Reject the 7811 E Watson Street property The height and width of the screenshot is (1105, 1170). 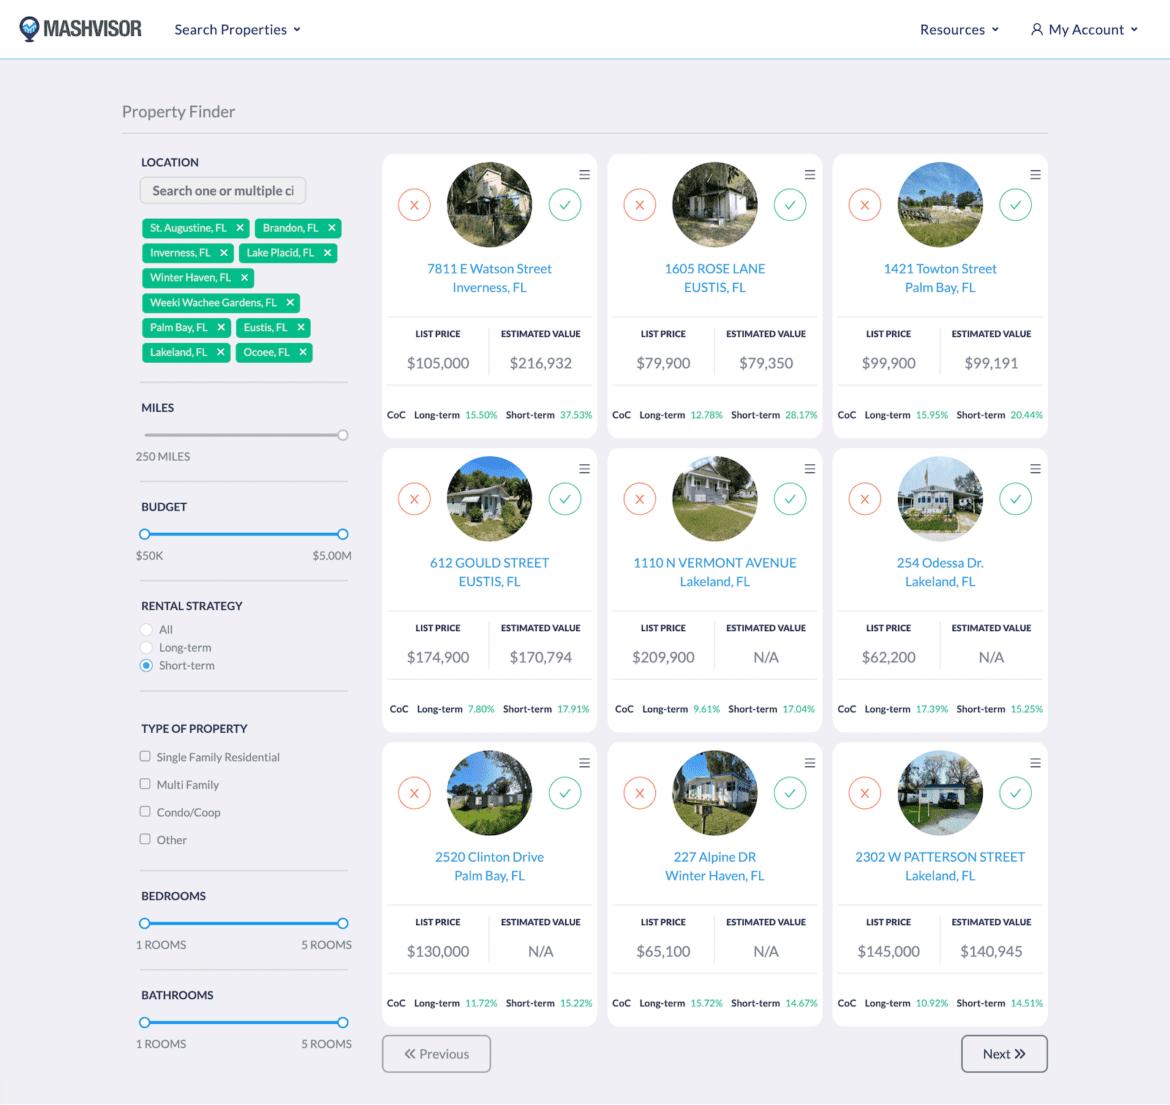point(414,204)
